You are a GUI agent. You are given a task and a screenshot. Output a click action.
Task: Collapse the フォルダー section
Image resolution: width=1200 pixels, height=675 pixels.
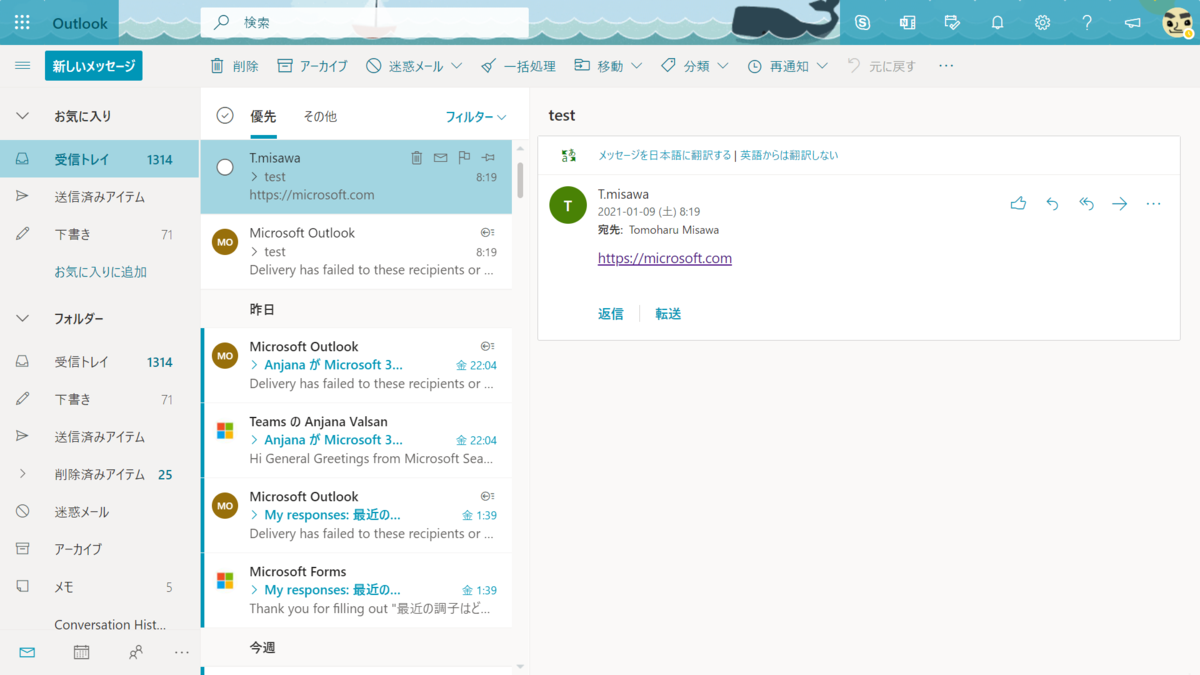pos(22,318)
